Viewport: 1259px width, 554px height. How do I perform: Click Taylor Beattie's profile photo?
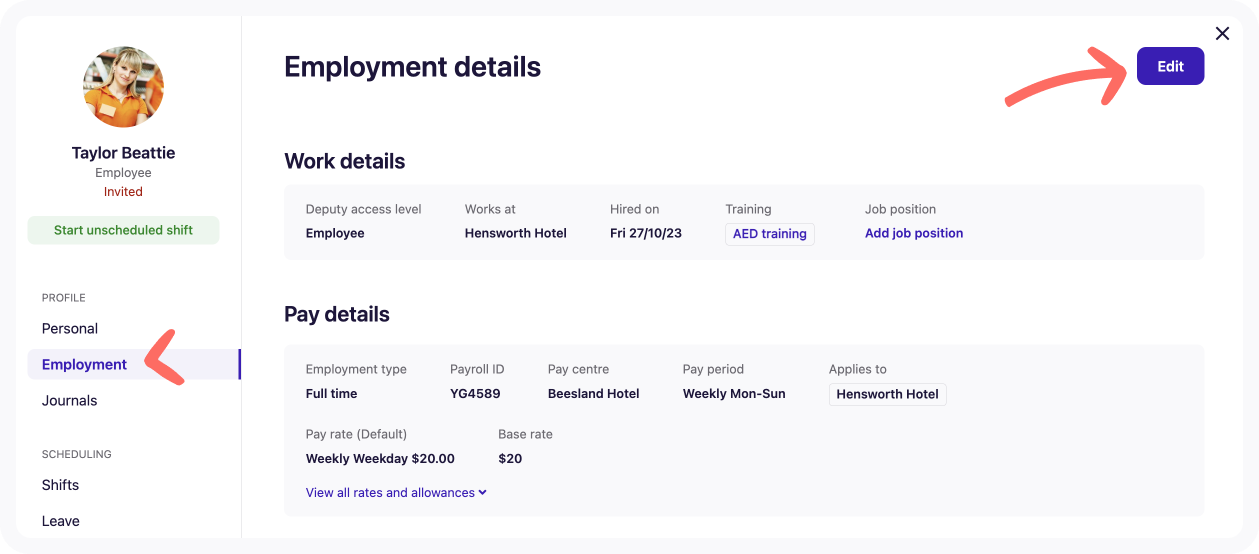coord(123,87)
